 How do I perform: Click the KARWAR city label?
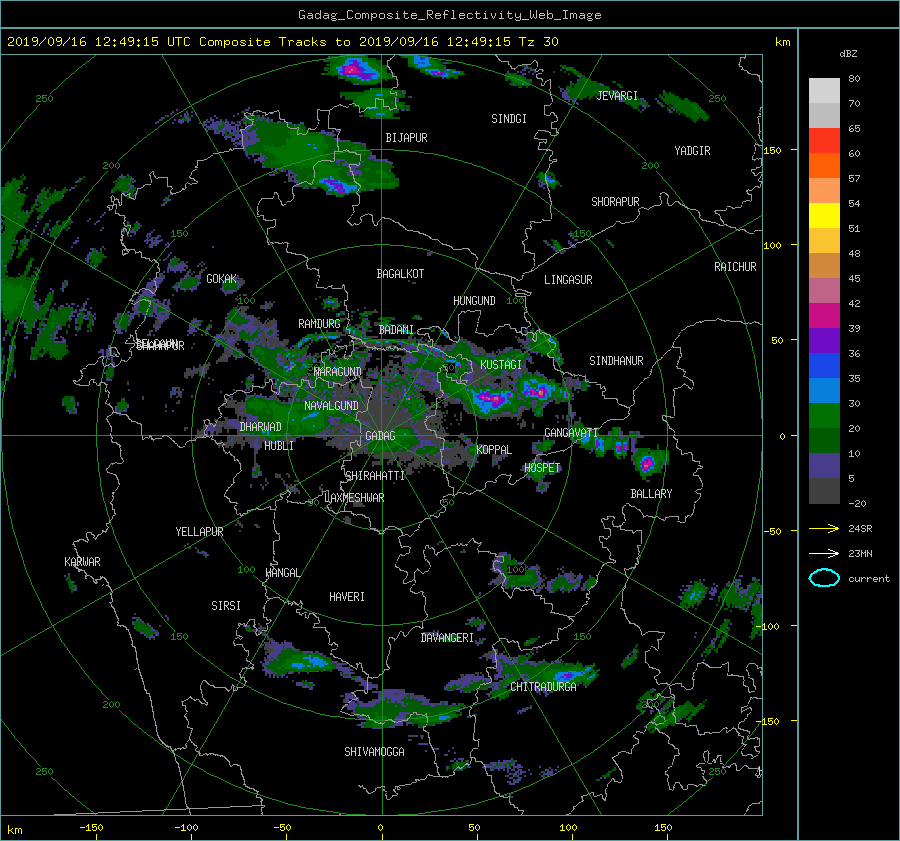(x=82, y=562)
